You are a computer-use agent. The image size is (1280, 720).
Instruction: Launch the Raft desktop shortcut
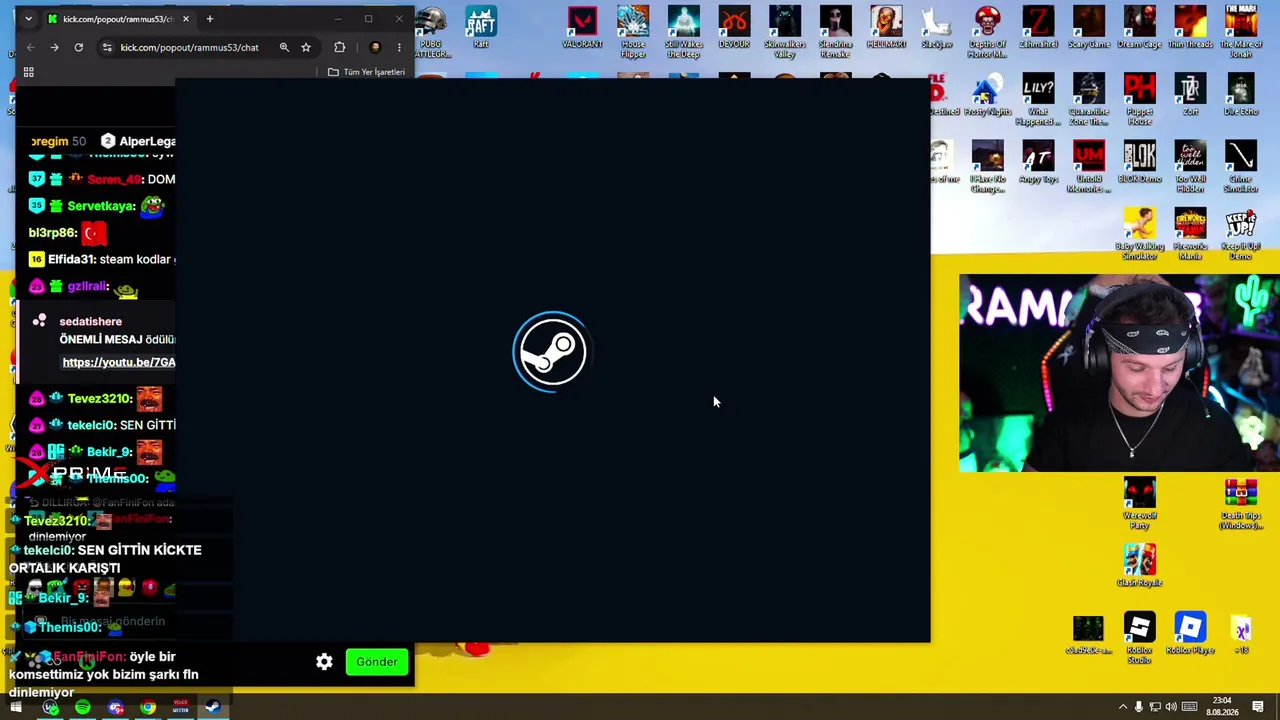pos(481,27)
